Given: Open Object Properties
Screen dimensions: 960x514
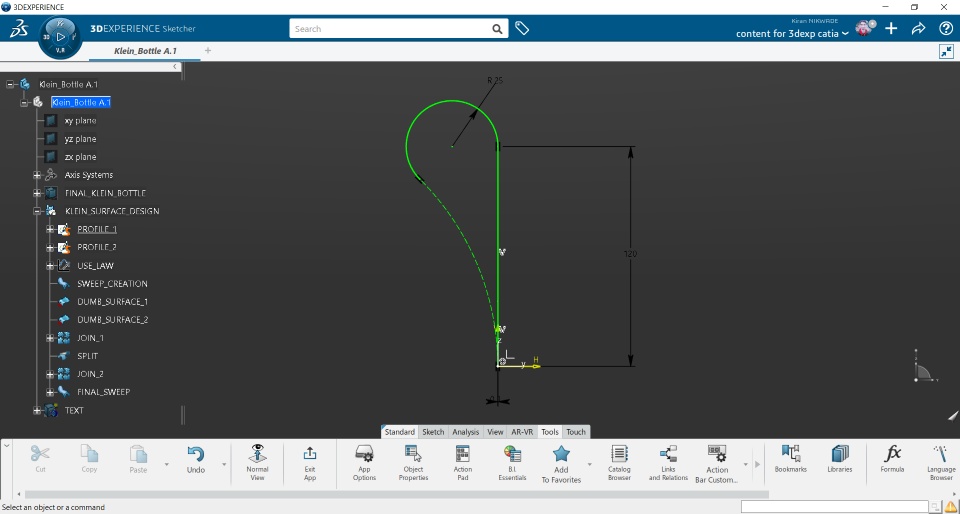Looking at the screenshot, I should pos(413,461).
